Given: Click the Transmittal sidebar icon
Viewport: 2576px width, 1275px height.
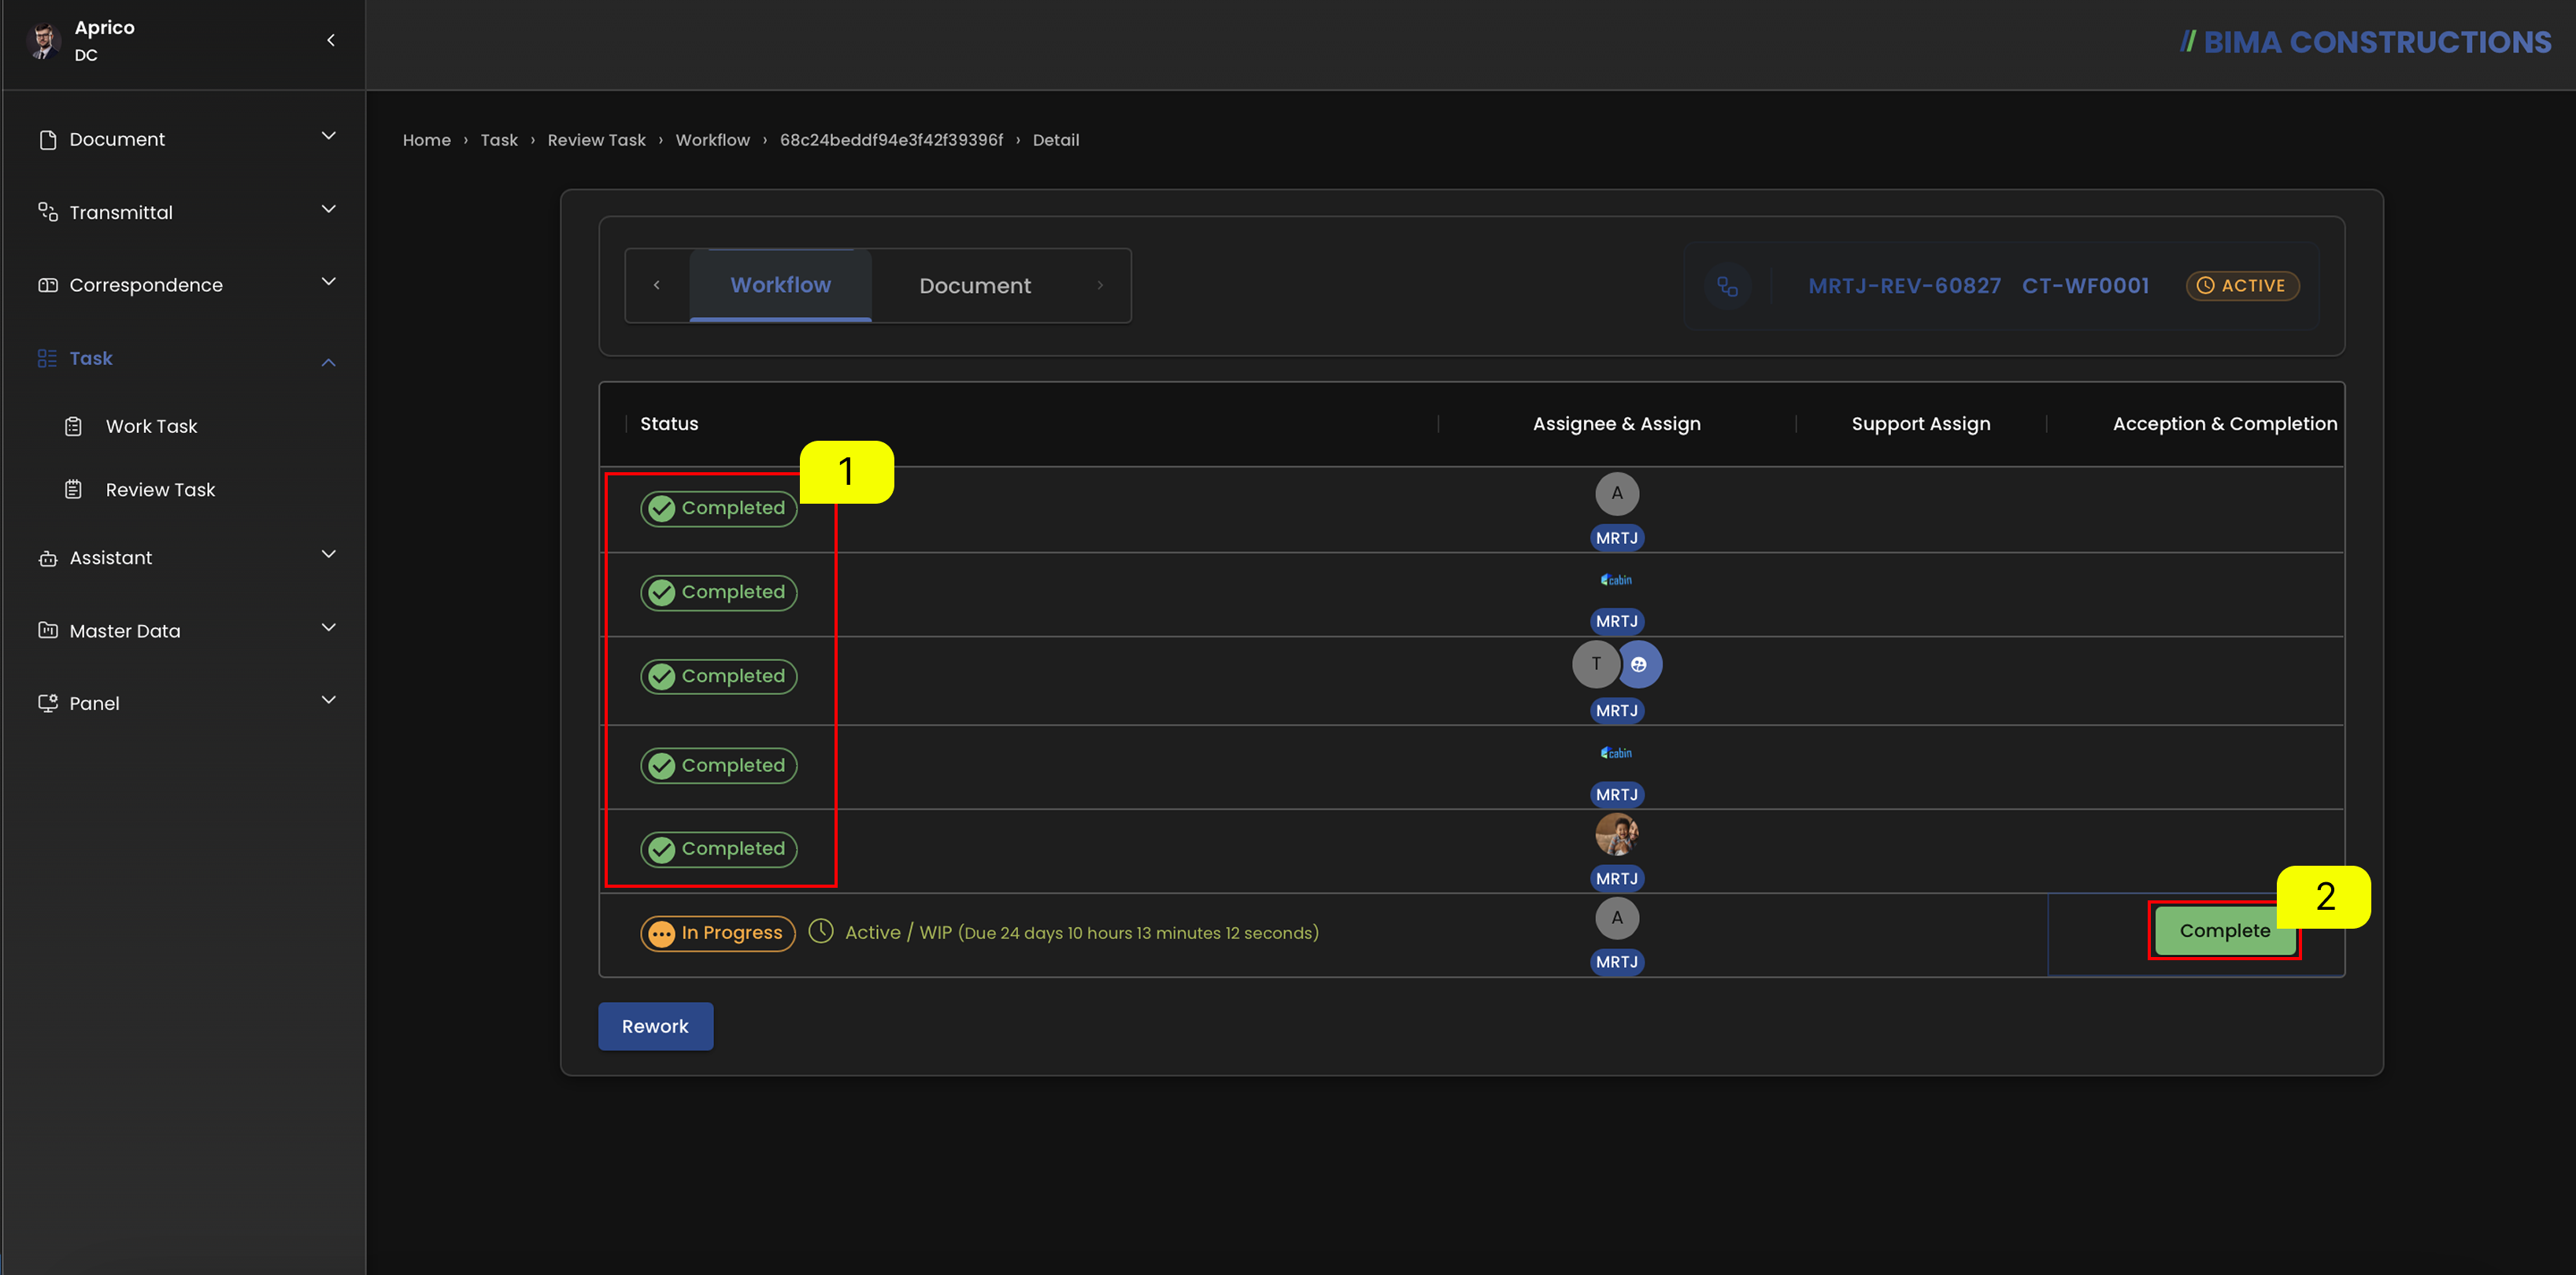Looking at the screenshot, I should pos(47,212).
